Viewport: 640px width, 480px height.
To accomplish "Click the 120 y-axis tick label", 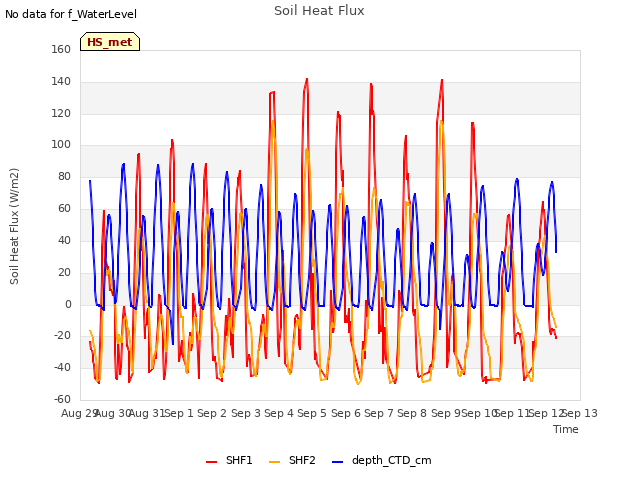I will pos(61,113).
